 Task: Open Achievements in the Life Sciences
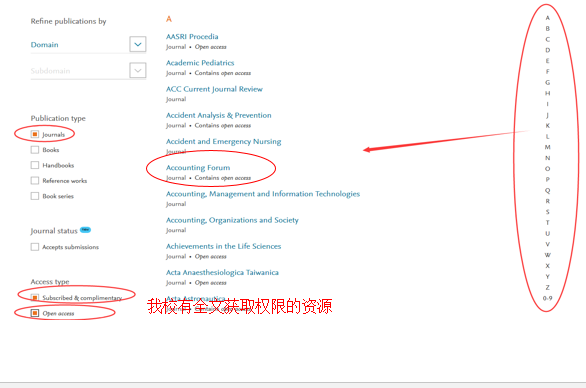coord(223,246)
